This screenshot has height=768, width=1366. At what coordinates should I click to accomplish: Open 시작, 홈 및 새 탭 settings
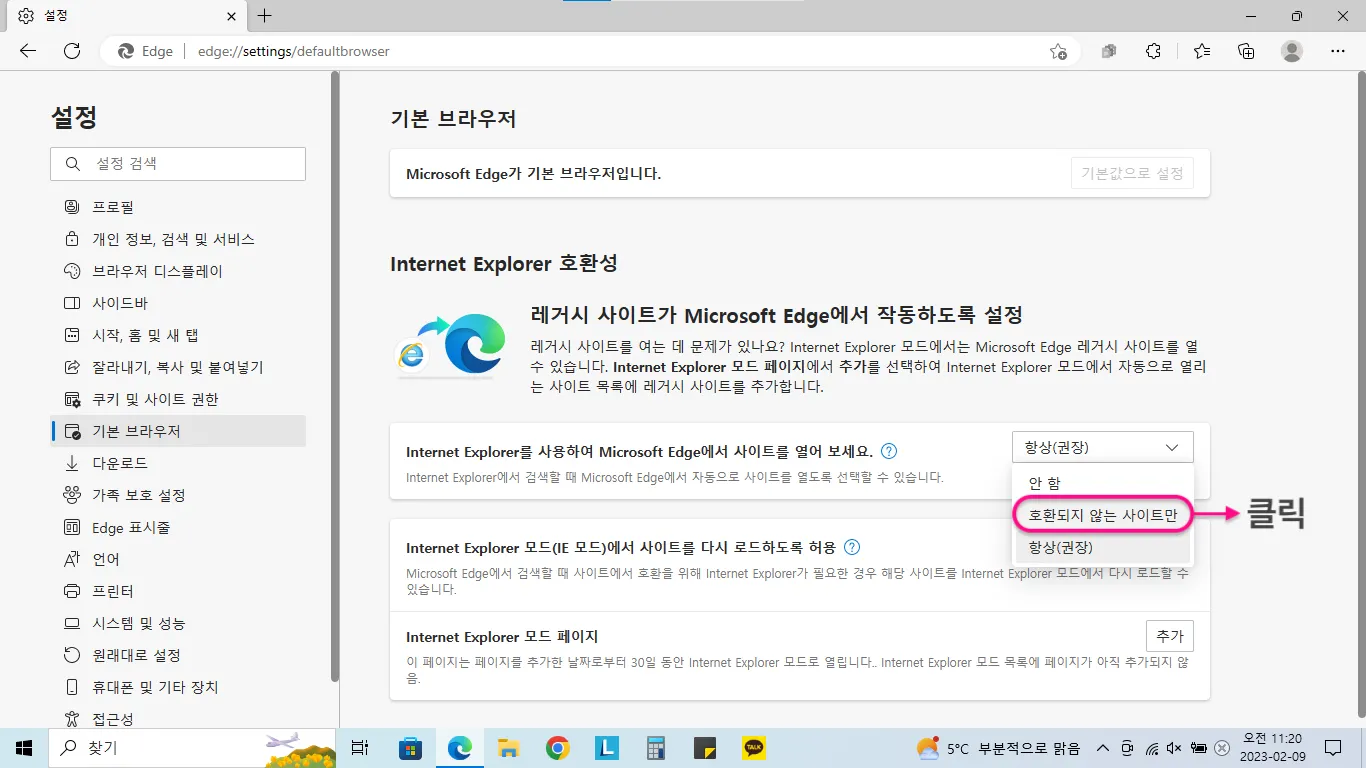point(178,335)
